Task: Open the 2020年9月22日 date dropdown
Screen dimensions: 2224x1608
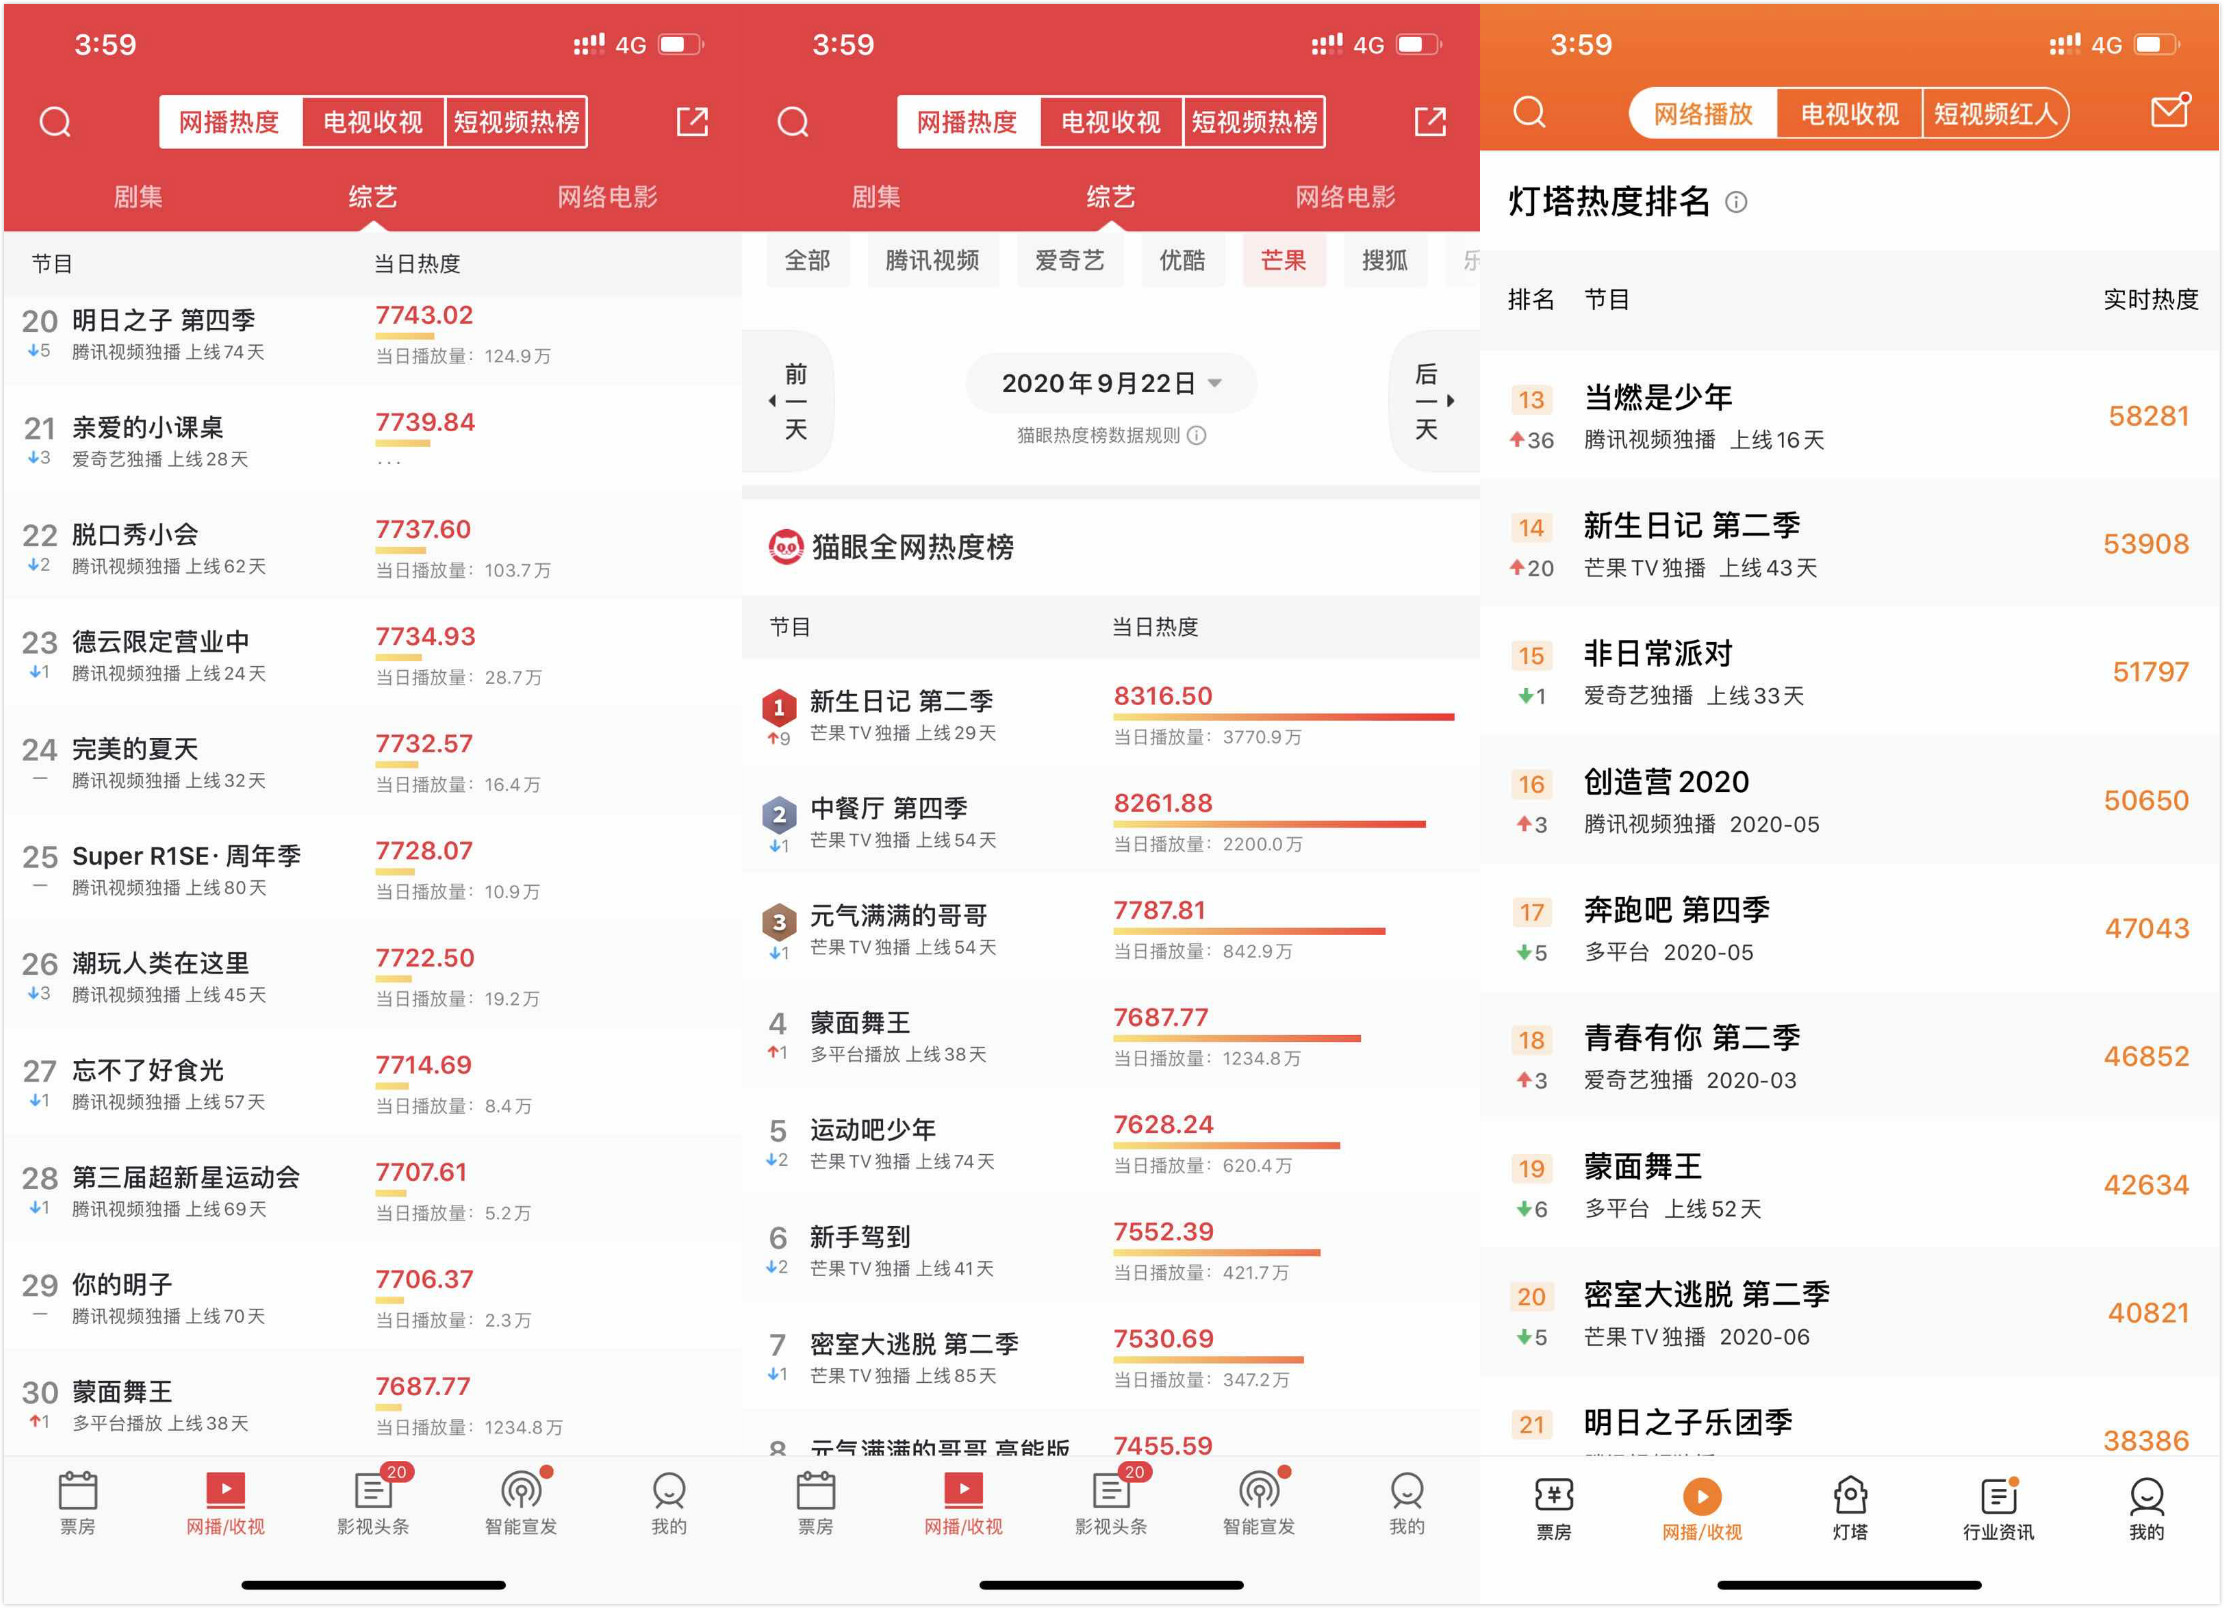Action: [x=1111, y=383]
